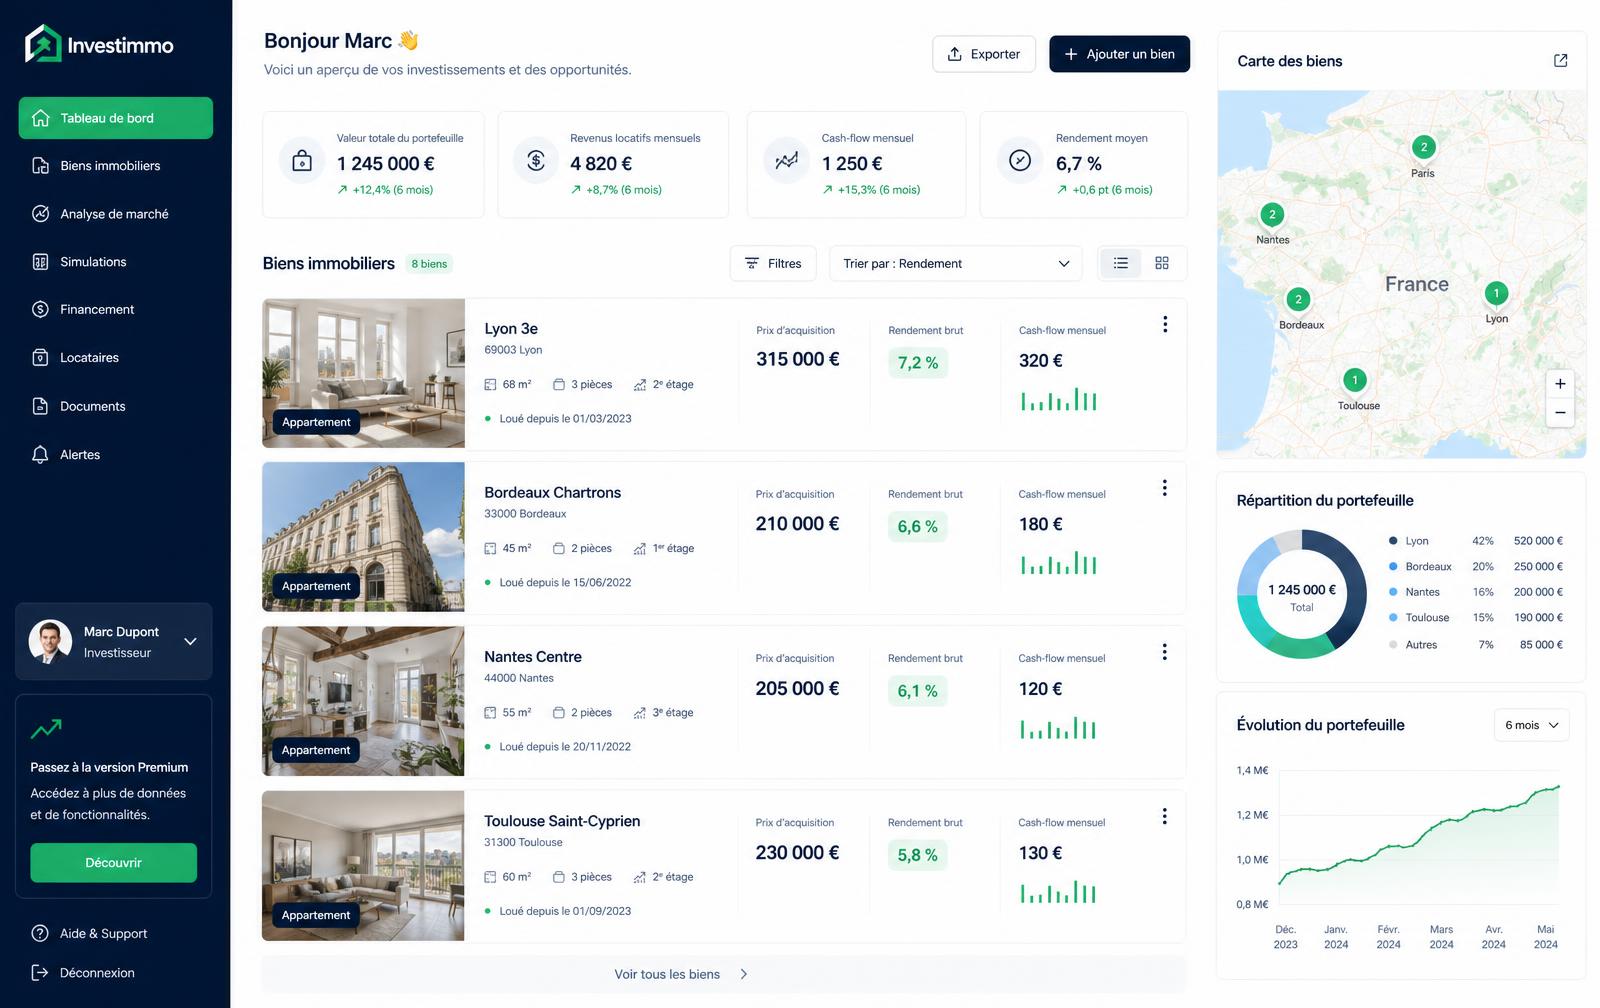The height and width of the screenshot is (1008, 1600).
Task: Click the 520 000 € Lyon legend value
Action: tap(1538, 541)
